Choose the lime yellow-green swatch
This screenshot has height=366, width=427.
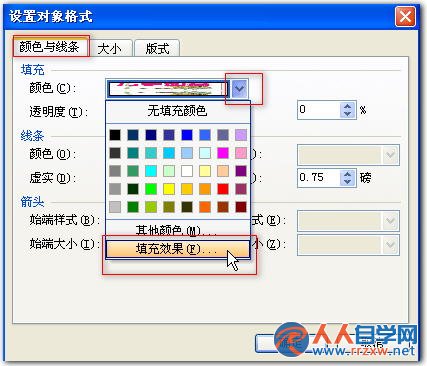pyautogui.click(x=151, y=207)
